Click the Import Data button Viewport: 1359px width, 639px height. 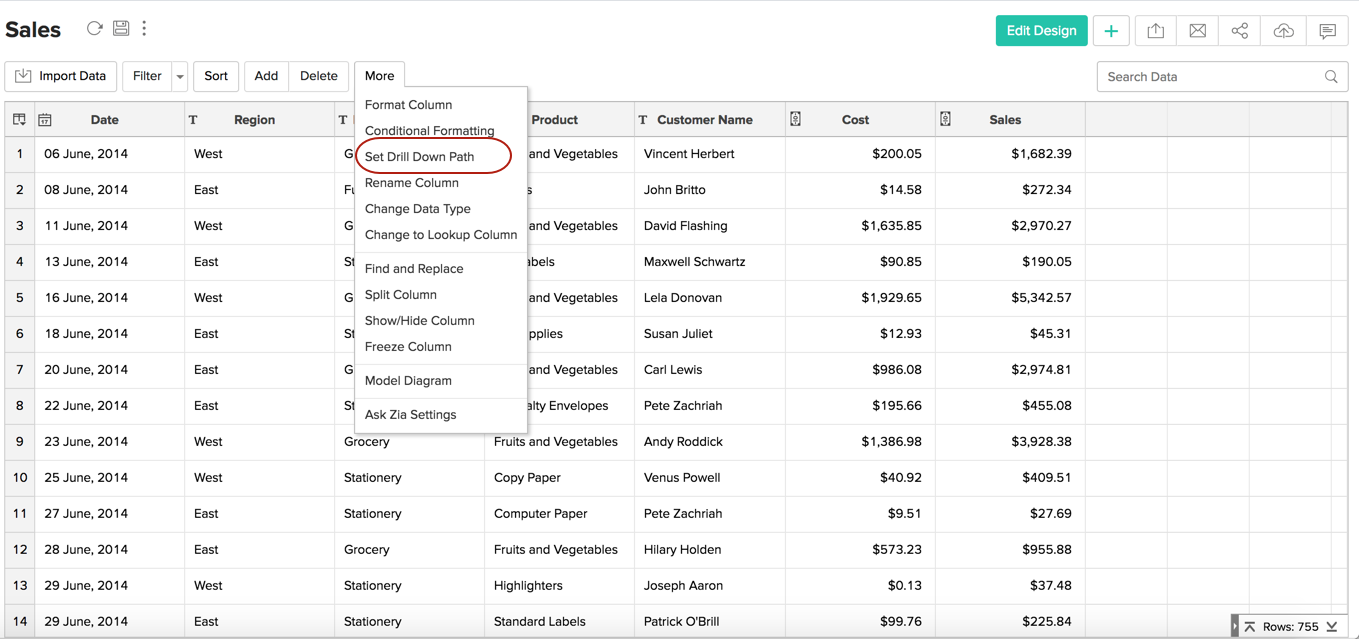(61, 76)
